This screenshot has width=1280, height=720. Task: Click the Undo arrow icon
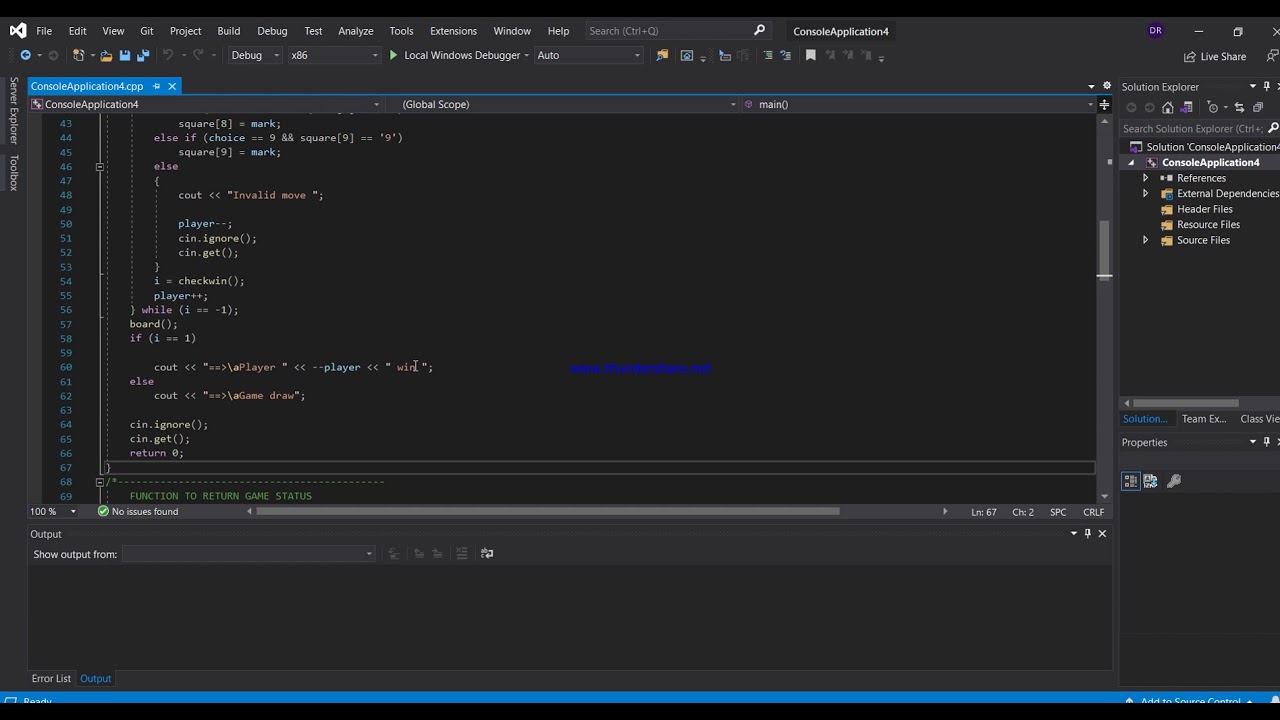168,55
